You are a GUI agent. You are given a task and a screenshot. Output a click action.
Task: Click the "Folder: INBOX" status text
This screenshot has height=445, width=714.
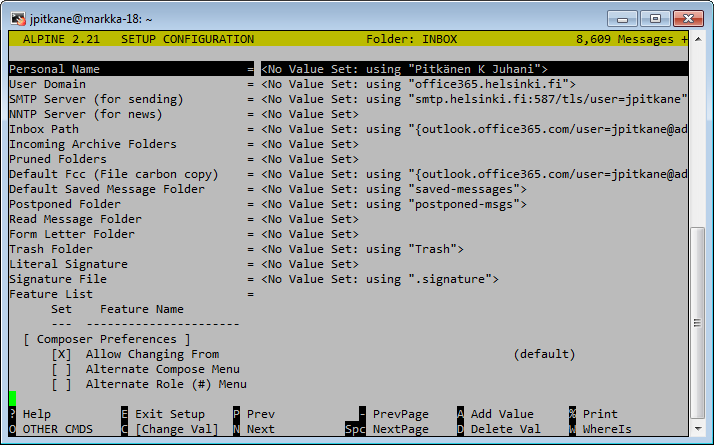pos(412,39)
